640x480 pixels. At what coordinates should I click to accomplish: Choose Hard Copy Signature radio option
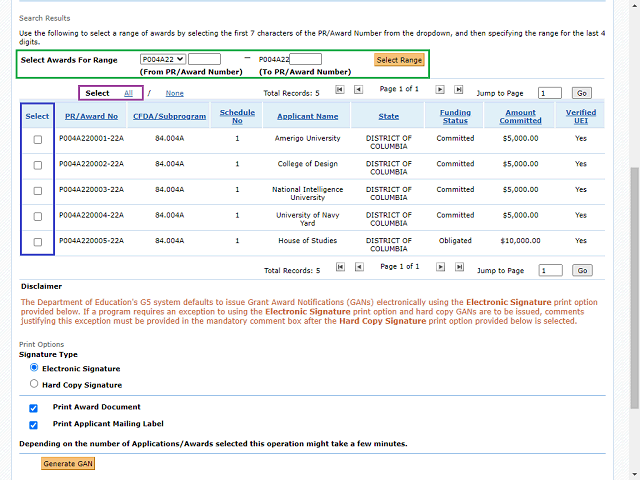(34, 384)
